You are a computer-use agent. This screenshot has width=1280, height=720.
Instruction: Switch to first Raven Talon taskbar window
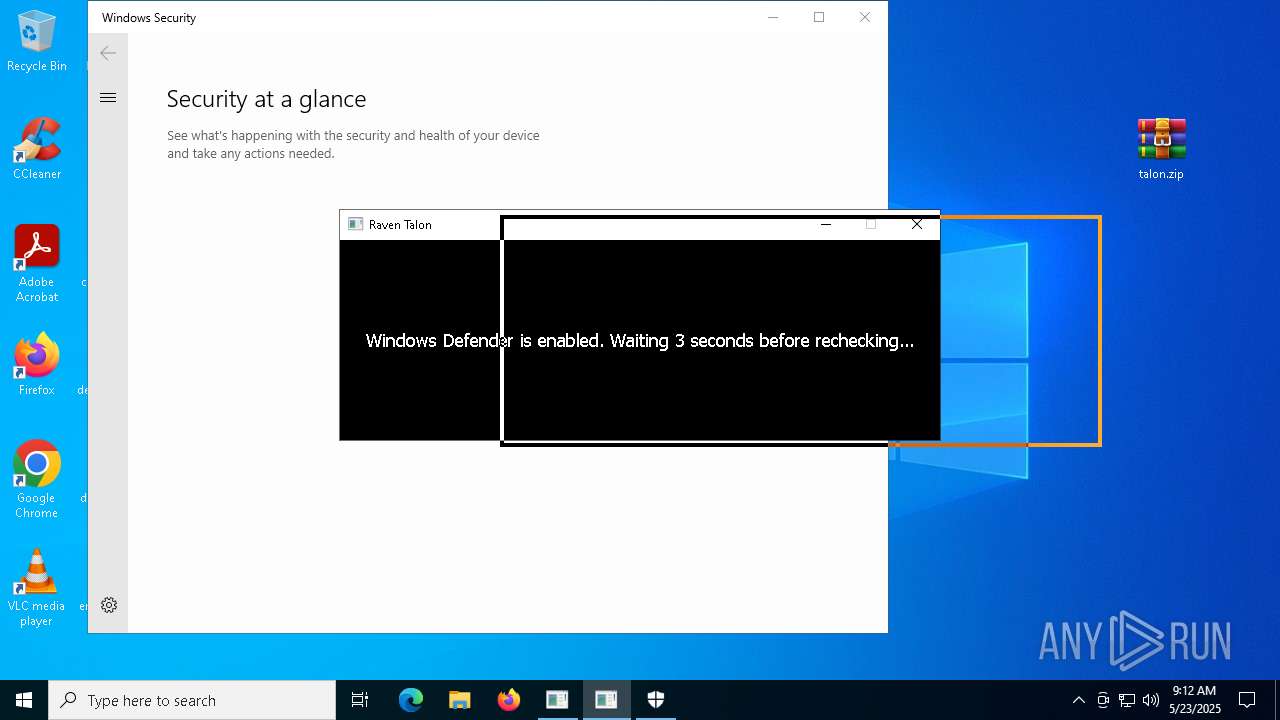click(557, 700)
